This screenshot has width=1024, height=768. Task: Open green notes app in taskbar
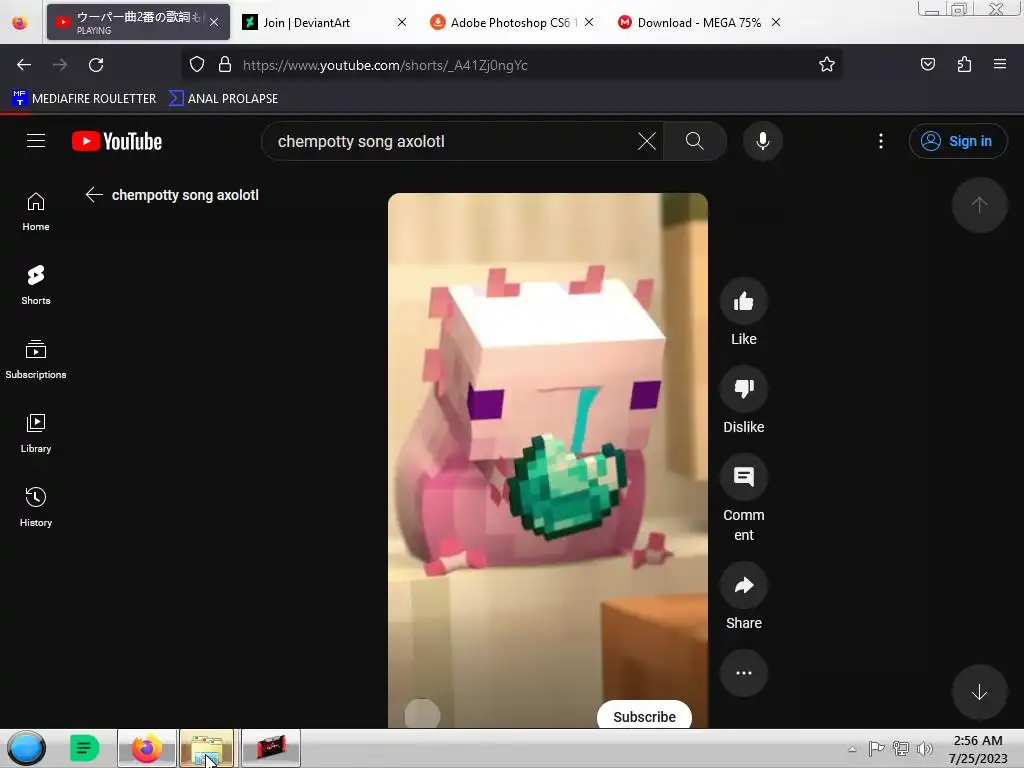pos(84,748)
